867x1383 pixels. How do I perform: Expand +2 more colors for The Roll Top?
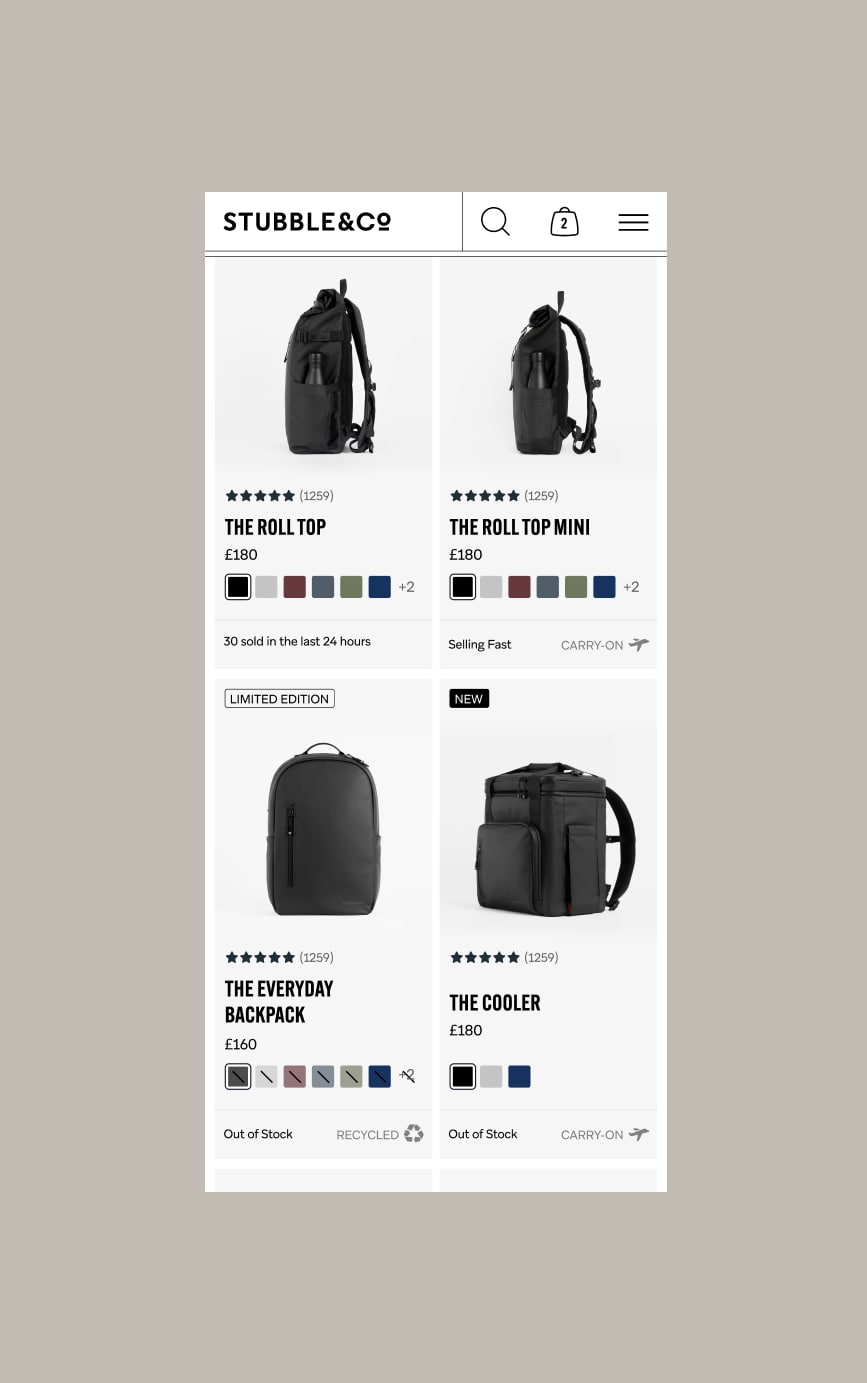click(x=406, y=587)
